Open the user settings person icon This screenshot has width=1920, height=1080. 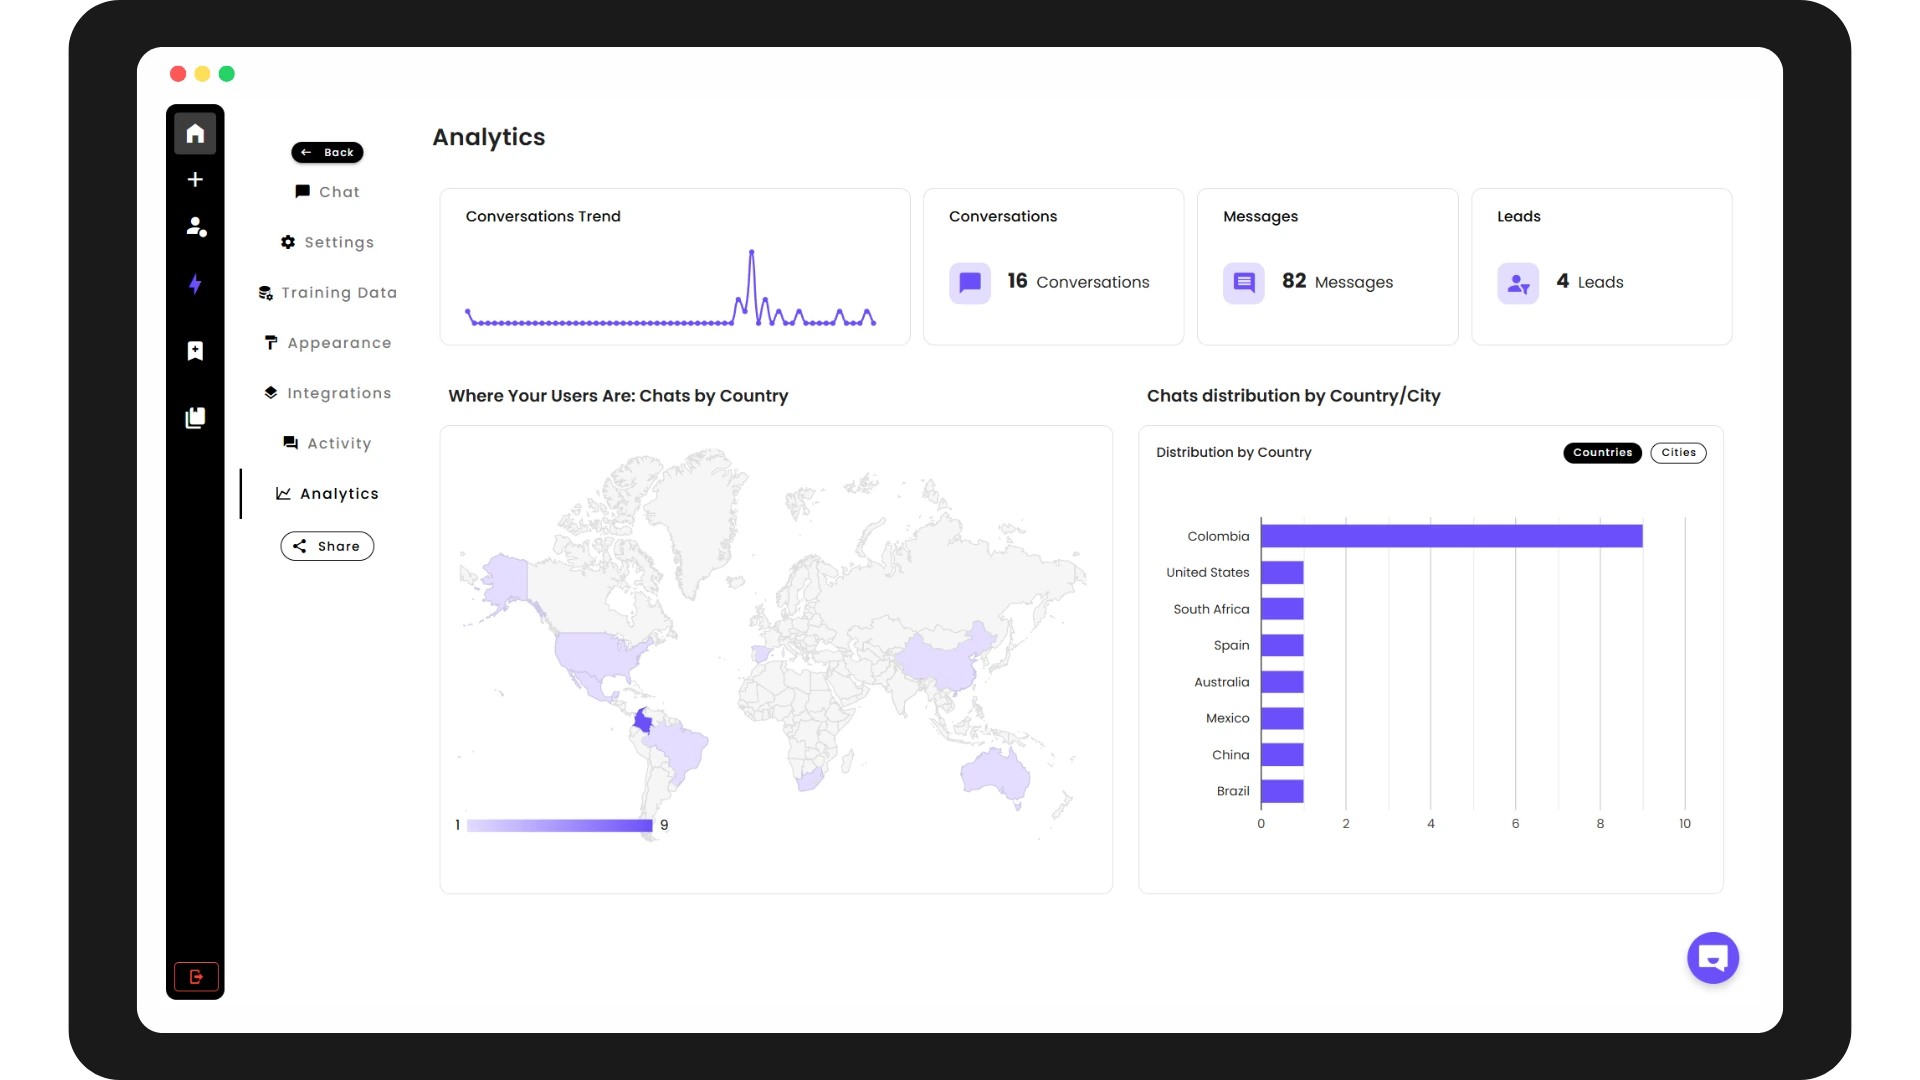(x=196, y=227)
